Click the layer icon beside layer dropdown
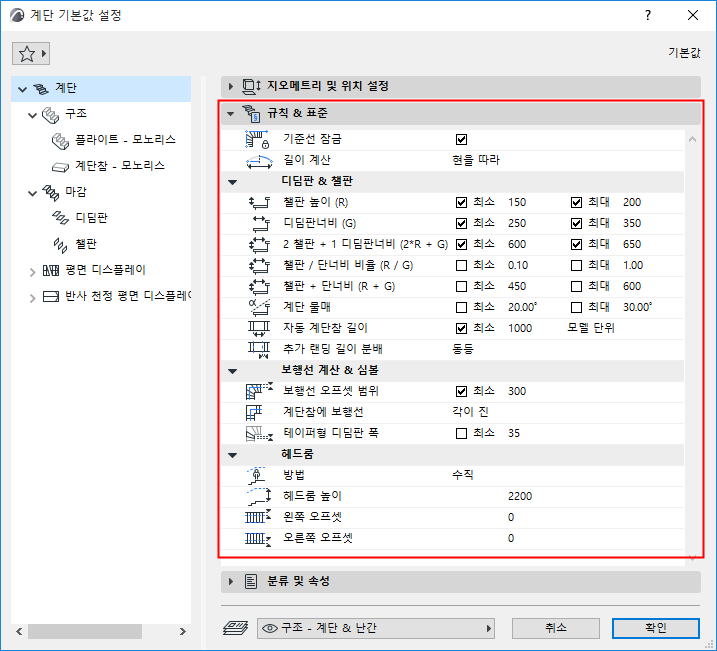This screenshot has width=717, height=651. pos(236,629)
